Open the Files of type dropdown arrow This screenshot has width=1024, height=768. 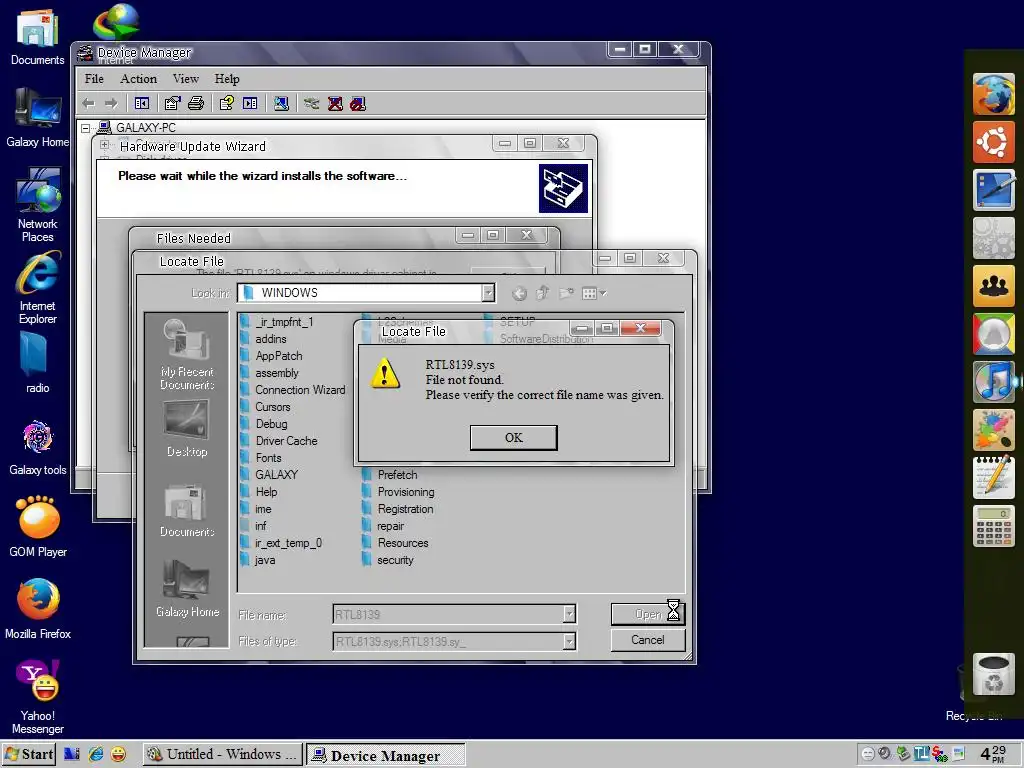(569, 641)
